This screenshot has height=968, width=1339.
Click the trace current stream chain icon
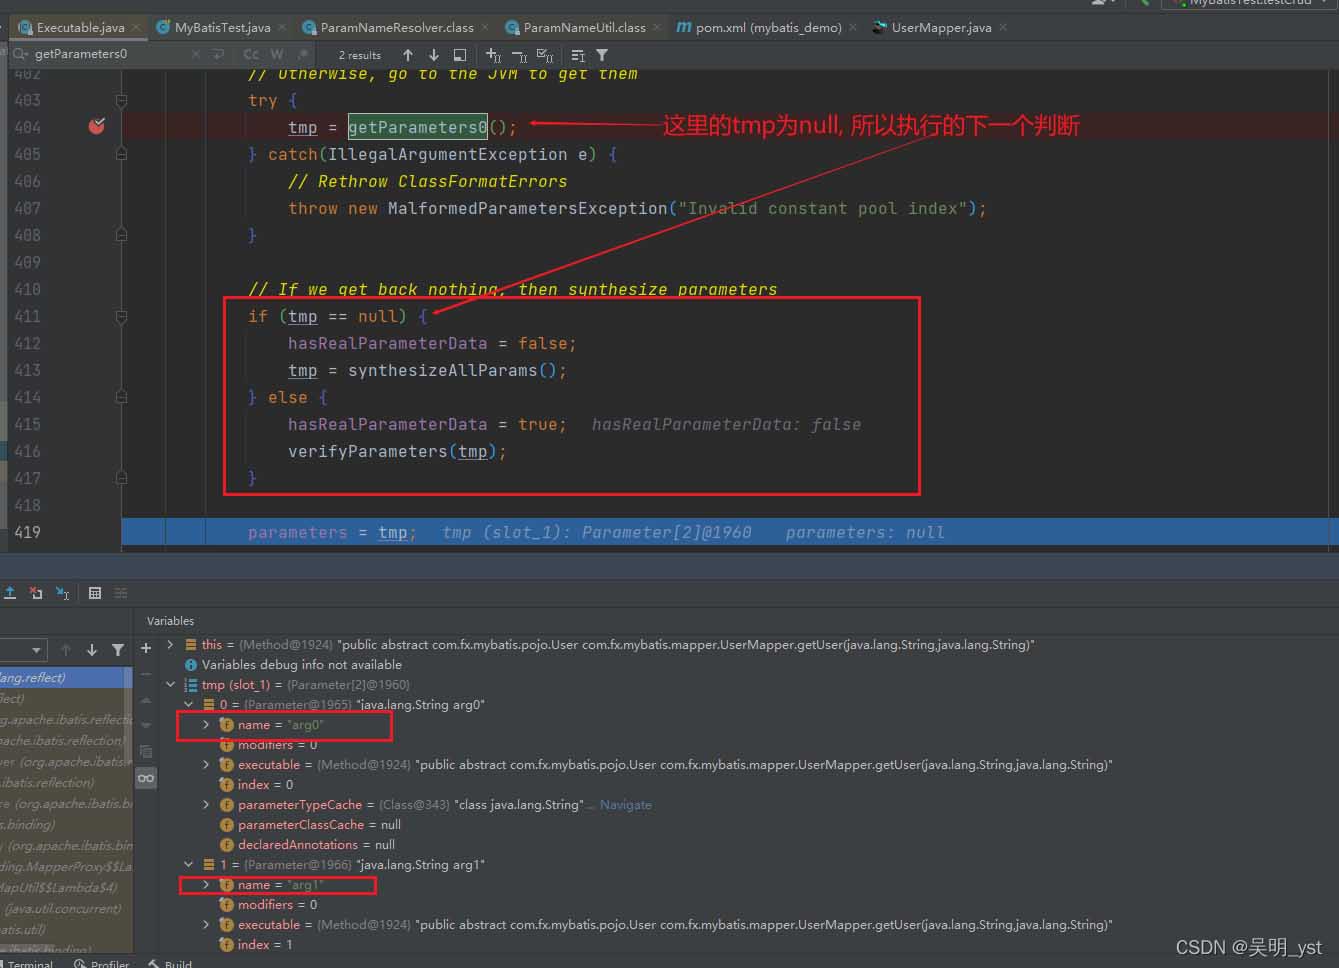[121, 593]
